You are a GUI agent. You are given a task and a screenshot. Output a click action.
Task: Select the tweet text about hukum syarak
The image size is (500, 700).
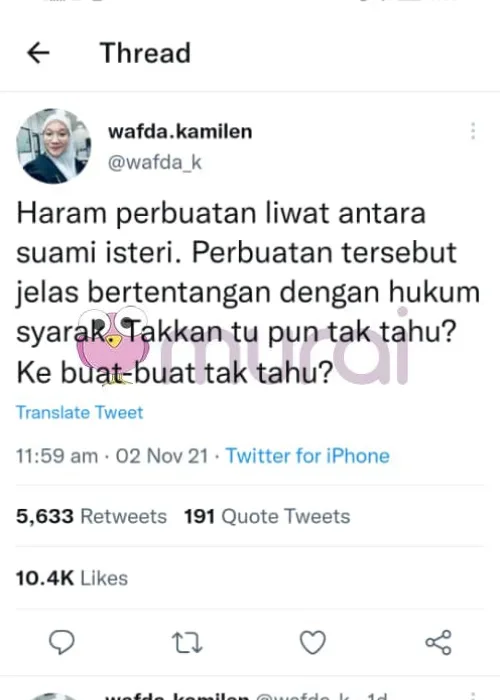point(248,292)
